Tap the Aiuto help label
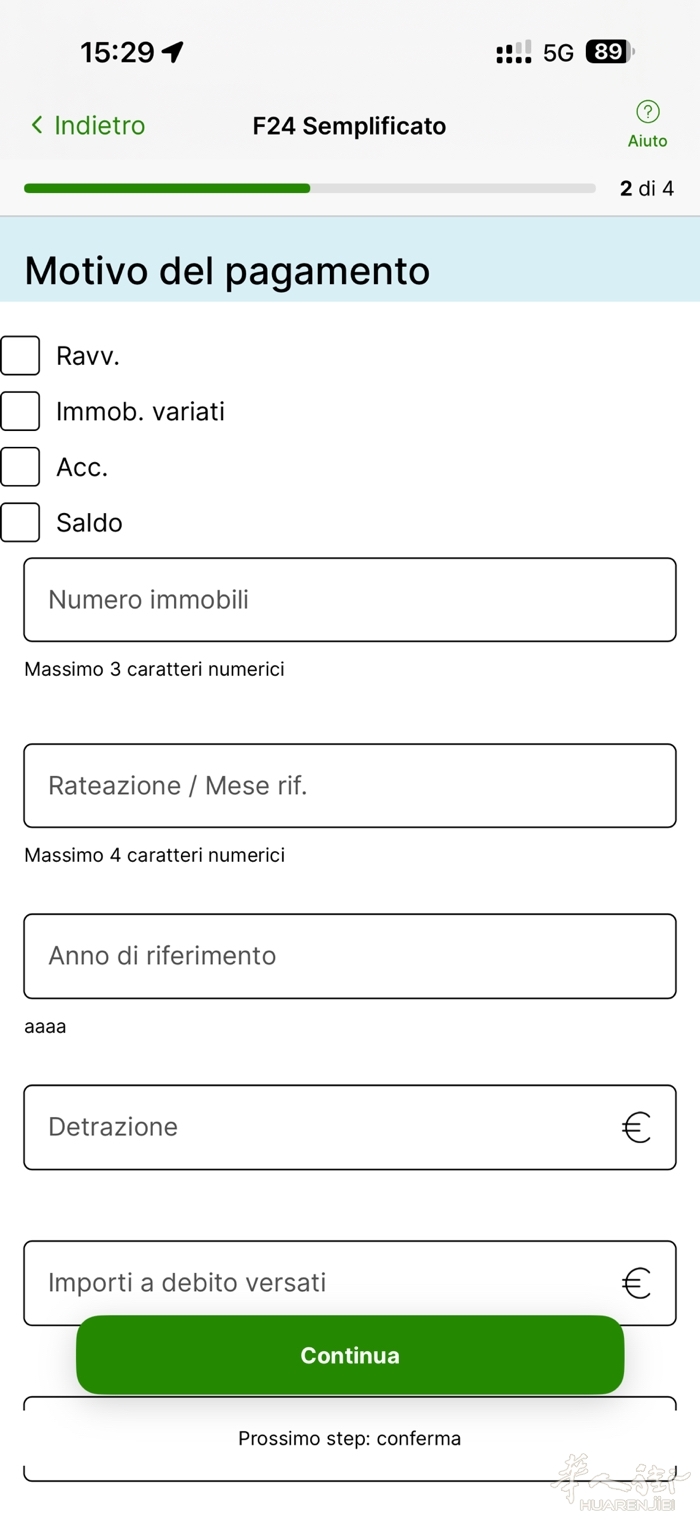This screenshot has height=1520, width=700. click(647, 141)
